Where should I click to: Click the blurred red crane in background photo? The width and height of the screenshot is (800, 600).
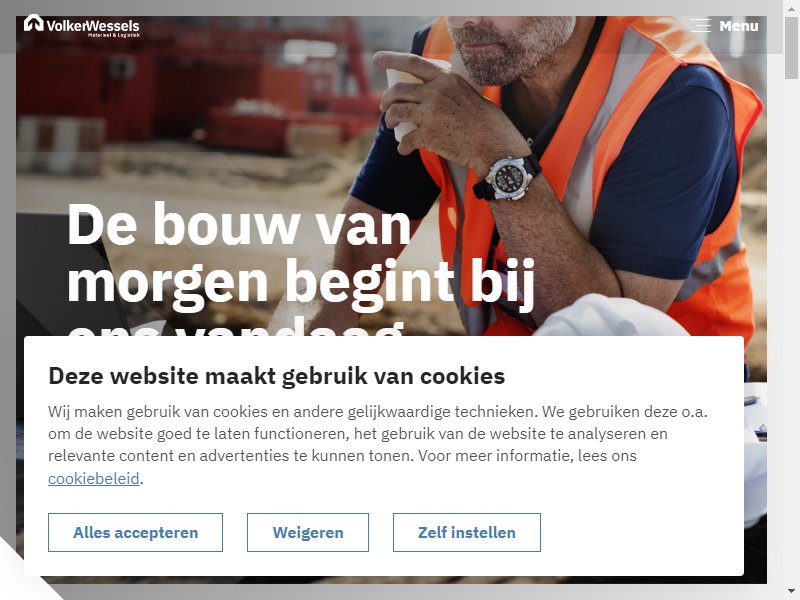pyautogui.click(x=204, y=87)
